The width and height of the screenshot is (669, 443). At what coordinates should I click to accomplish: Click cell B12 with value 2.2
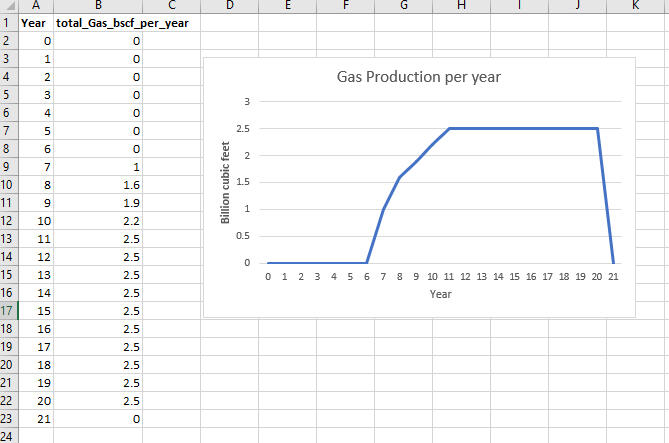(98, 221)
